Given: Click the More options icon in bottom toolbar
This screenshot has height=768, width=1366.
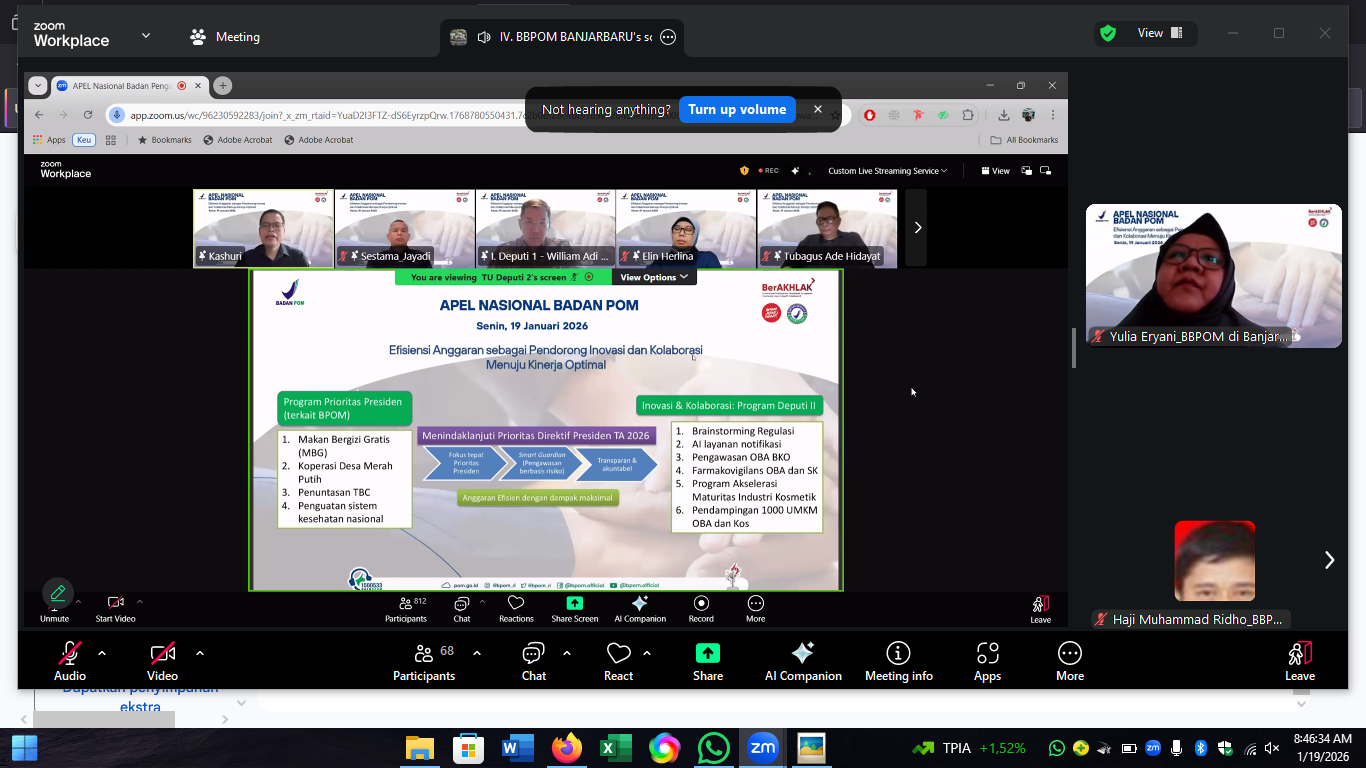Looking at the screenshot, I should tap(1069, 661).
